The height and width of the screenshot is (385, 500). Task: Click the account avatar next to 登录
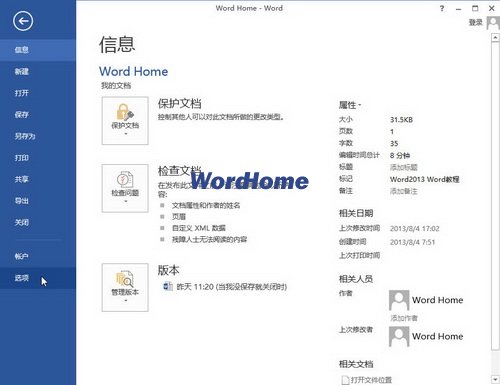[493, 23]
